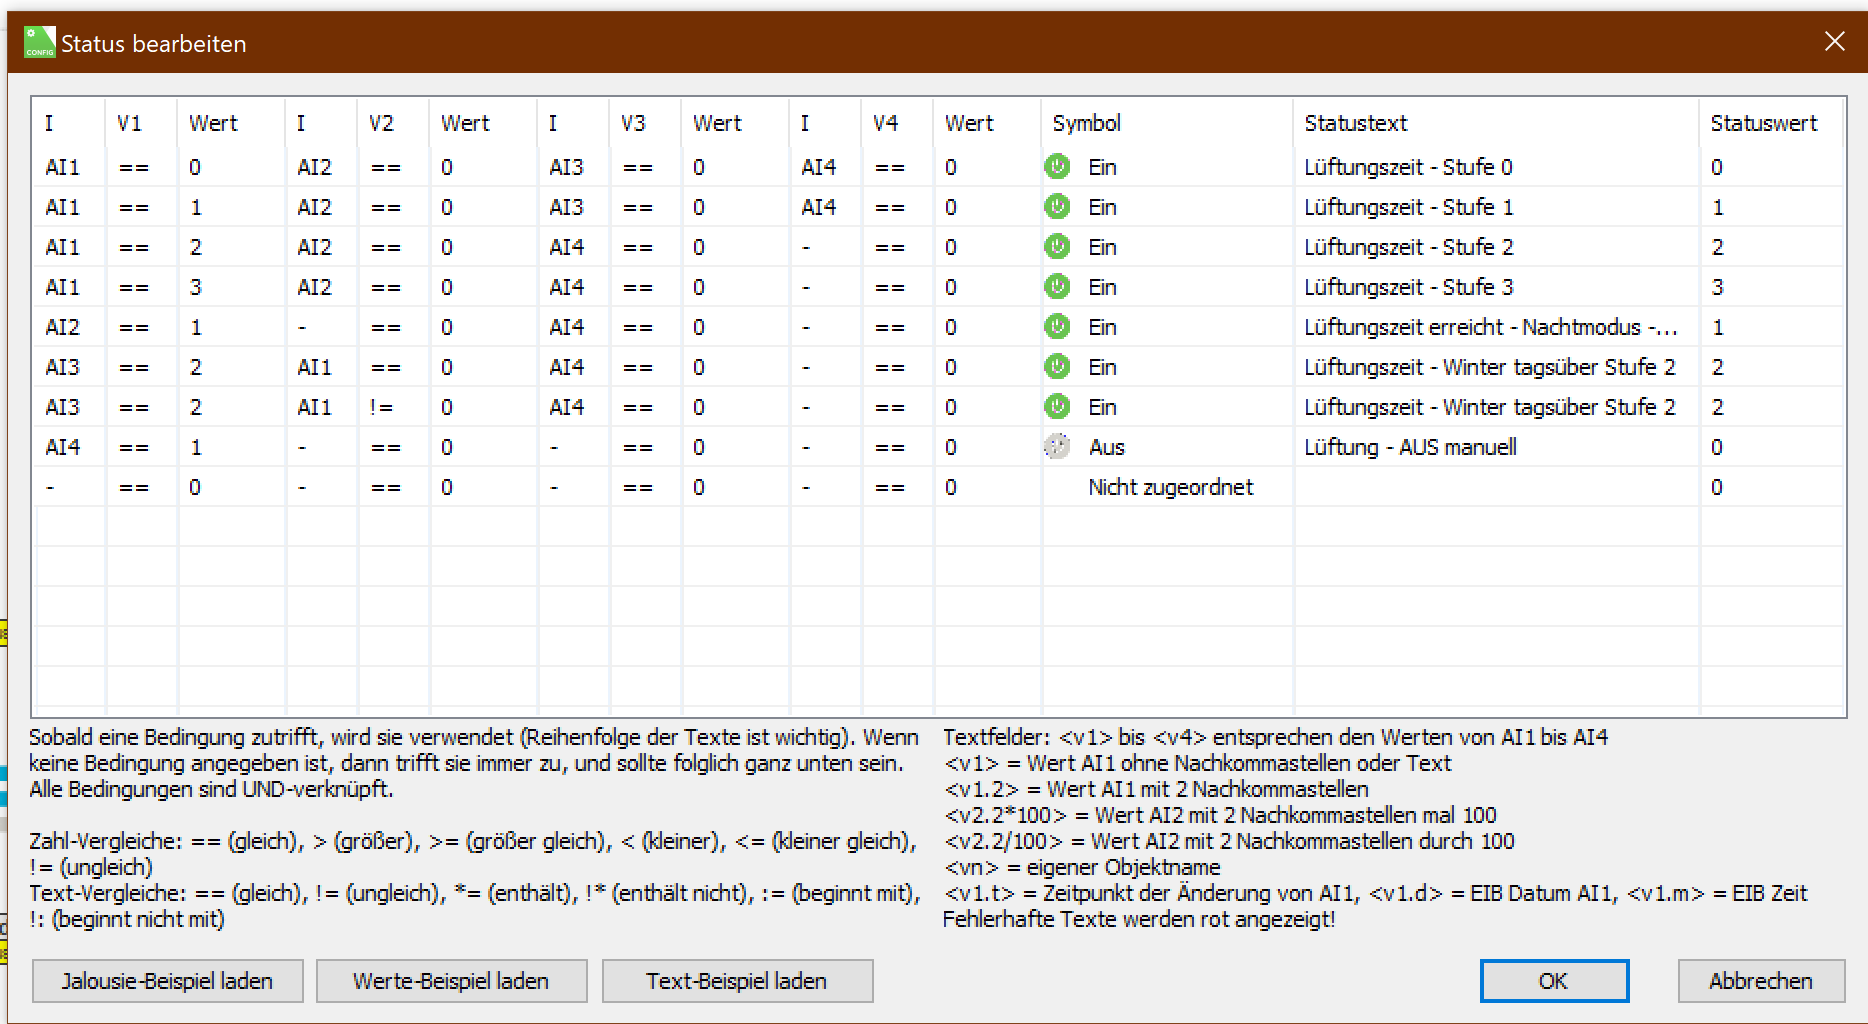Viewport: 1868px width, 1024px height.
Task: Click the Werte-Beispiel laden button
Action: pyautogui.click(x=451, y=981)
